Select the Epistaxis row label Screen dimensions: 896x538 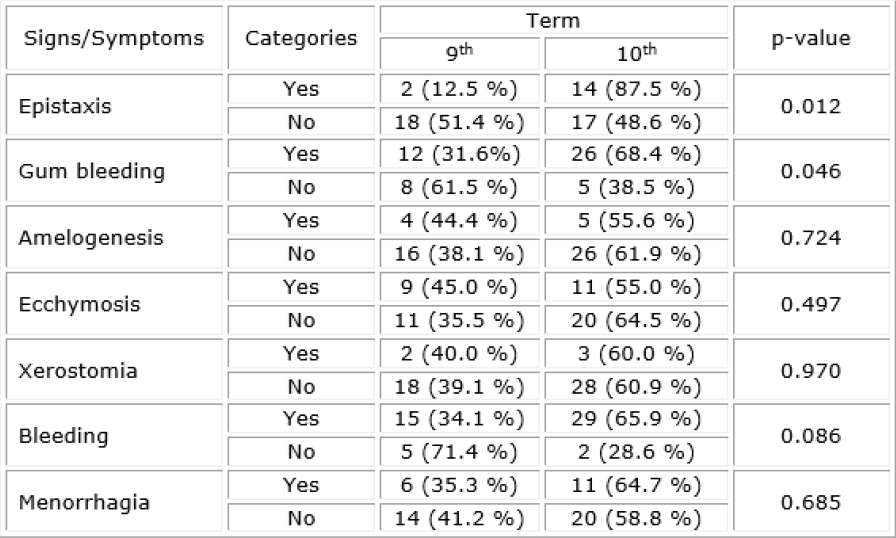[66, 105]
